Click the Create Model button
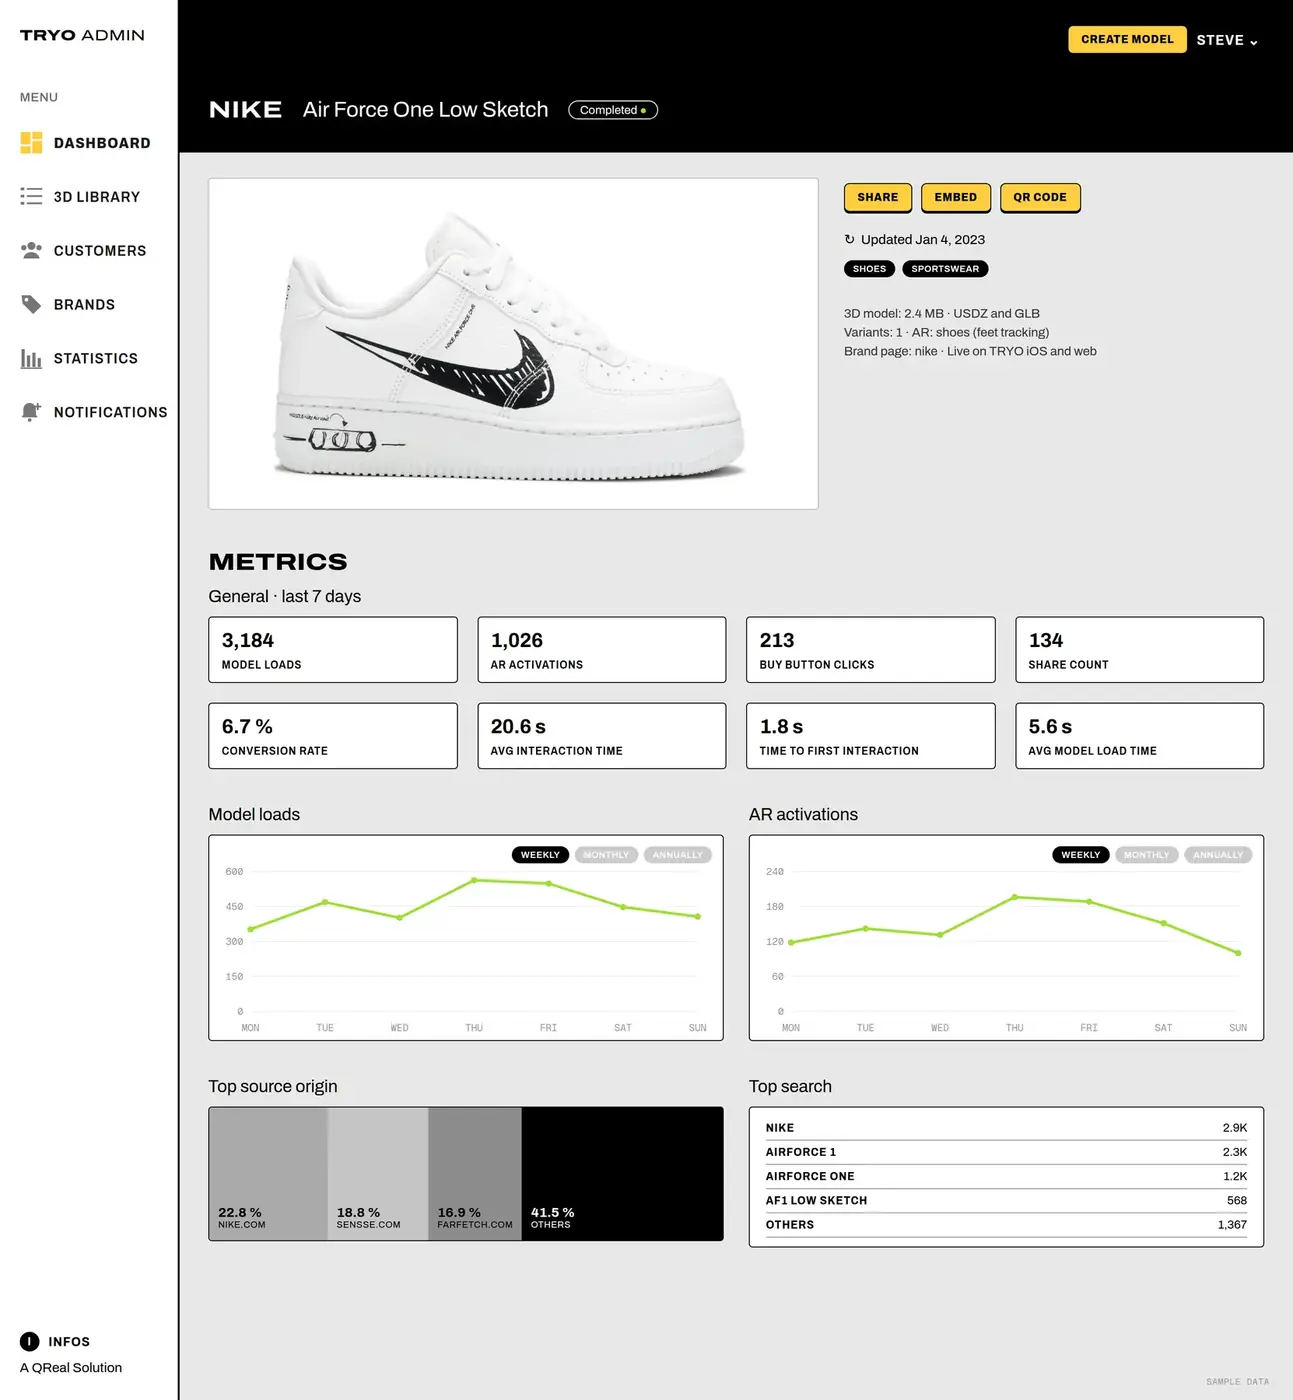 tap(1127, 39)
